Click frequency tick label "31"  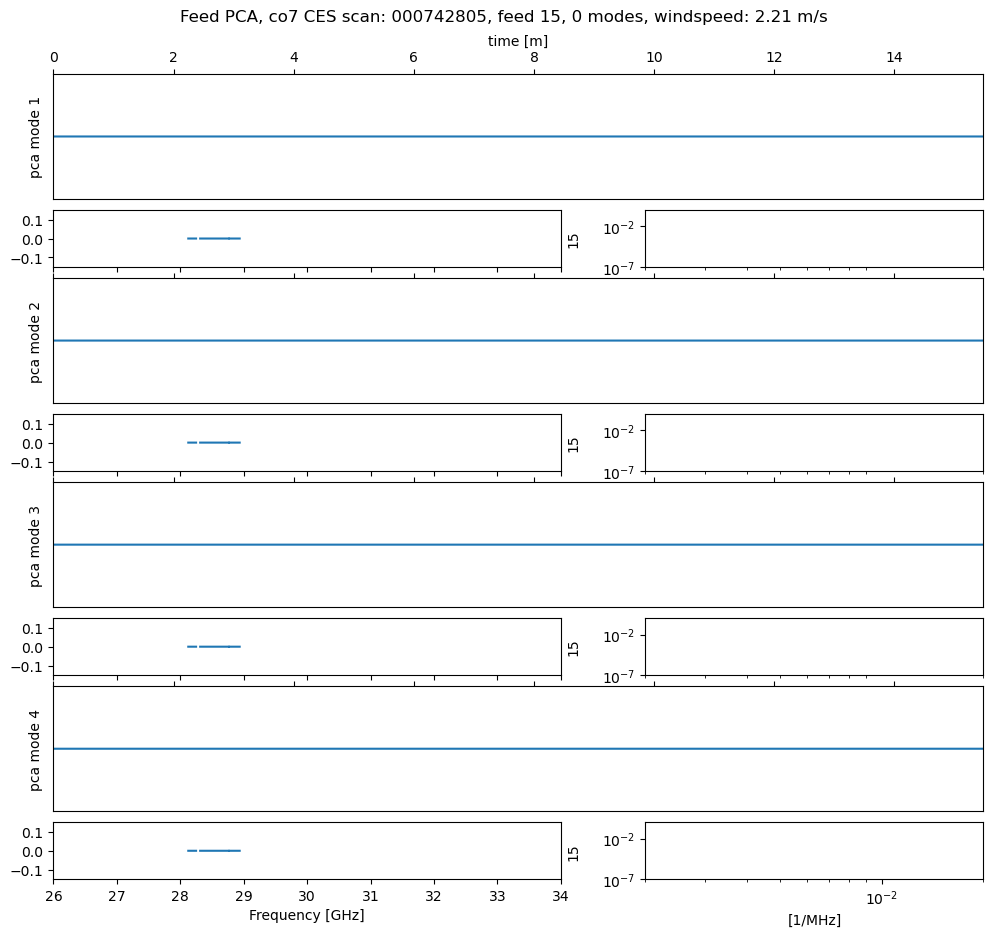[x=370, y=896]
